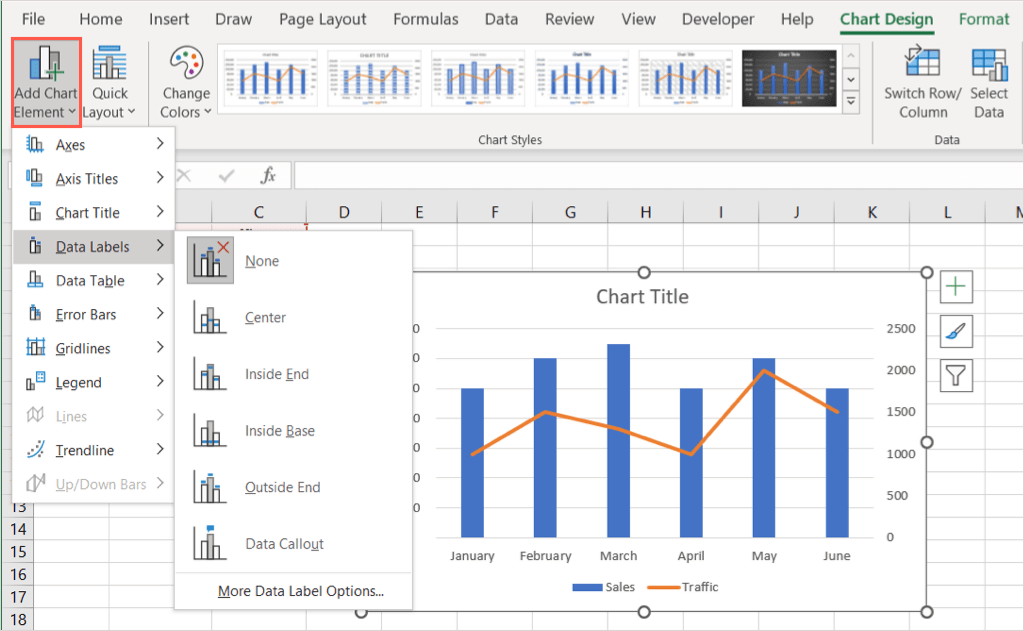Select Outside End data label option
This screenshot has height=631, width=1024.
click(282, 487)
